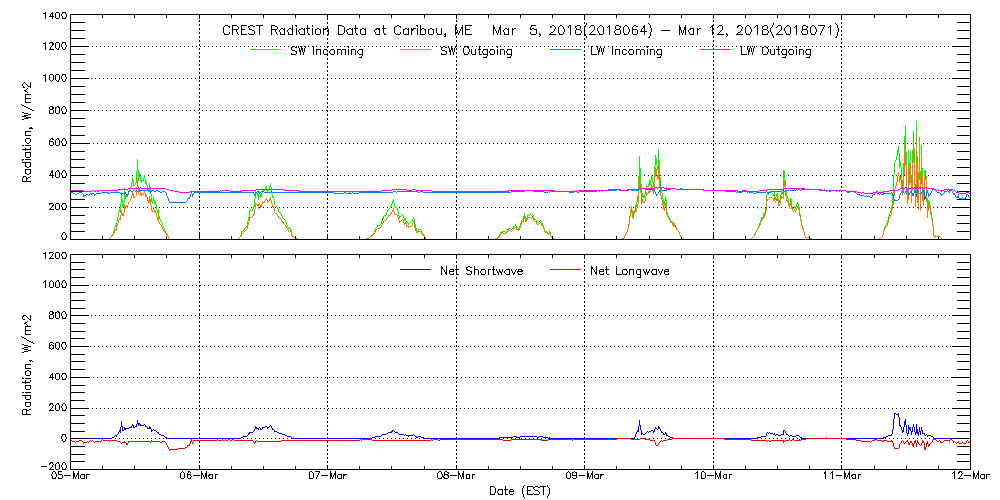Click the 08-Mar date tick label
1000x500 pixels.
[x=456, y=476]
